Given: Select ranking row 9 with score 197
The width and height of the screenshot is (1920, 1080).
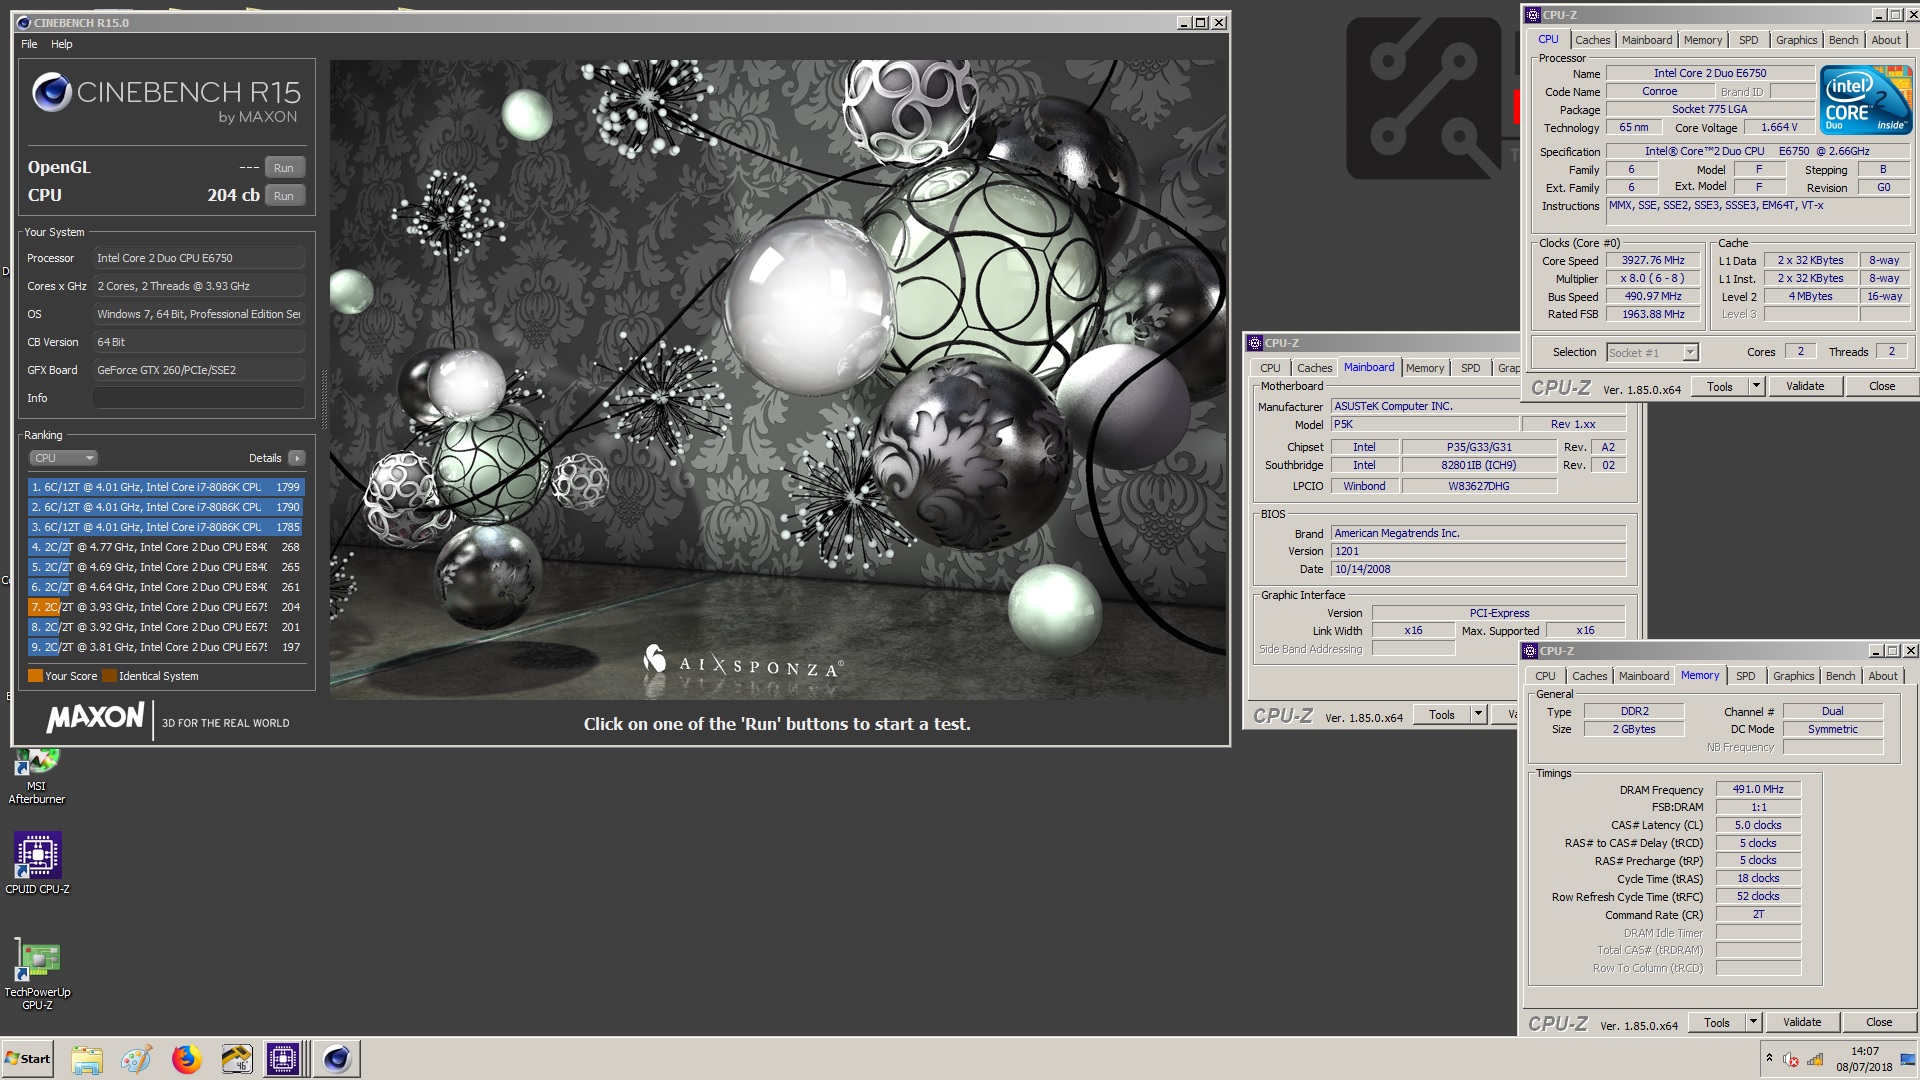Looking at the screenshot, I should pos(166,647).
